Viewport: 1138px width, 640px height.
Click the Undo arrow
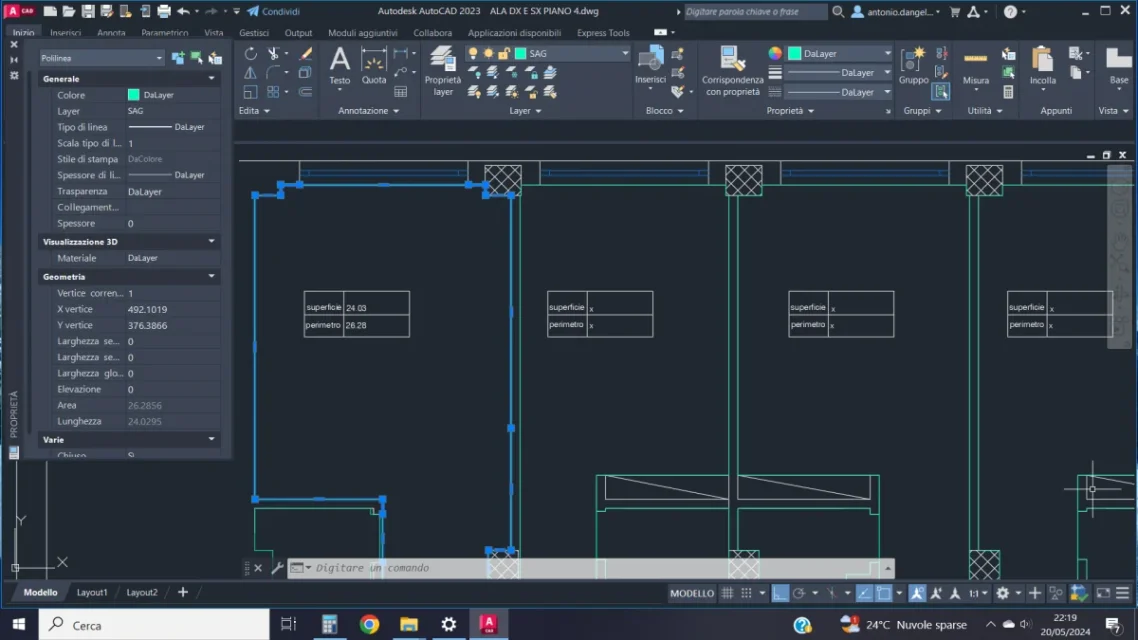184,12
